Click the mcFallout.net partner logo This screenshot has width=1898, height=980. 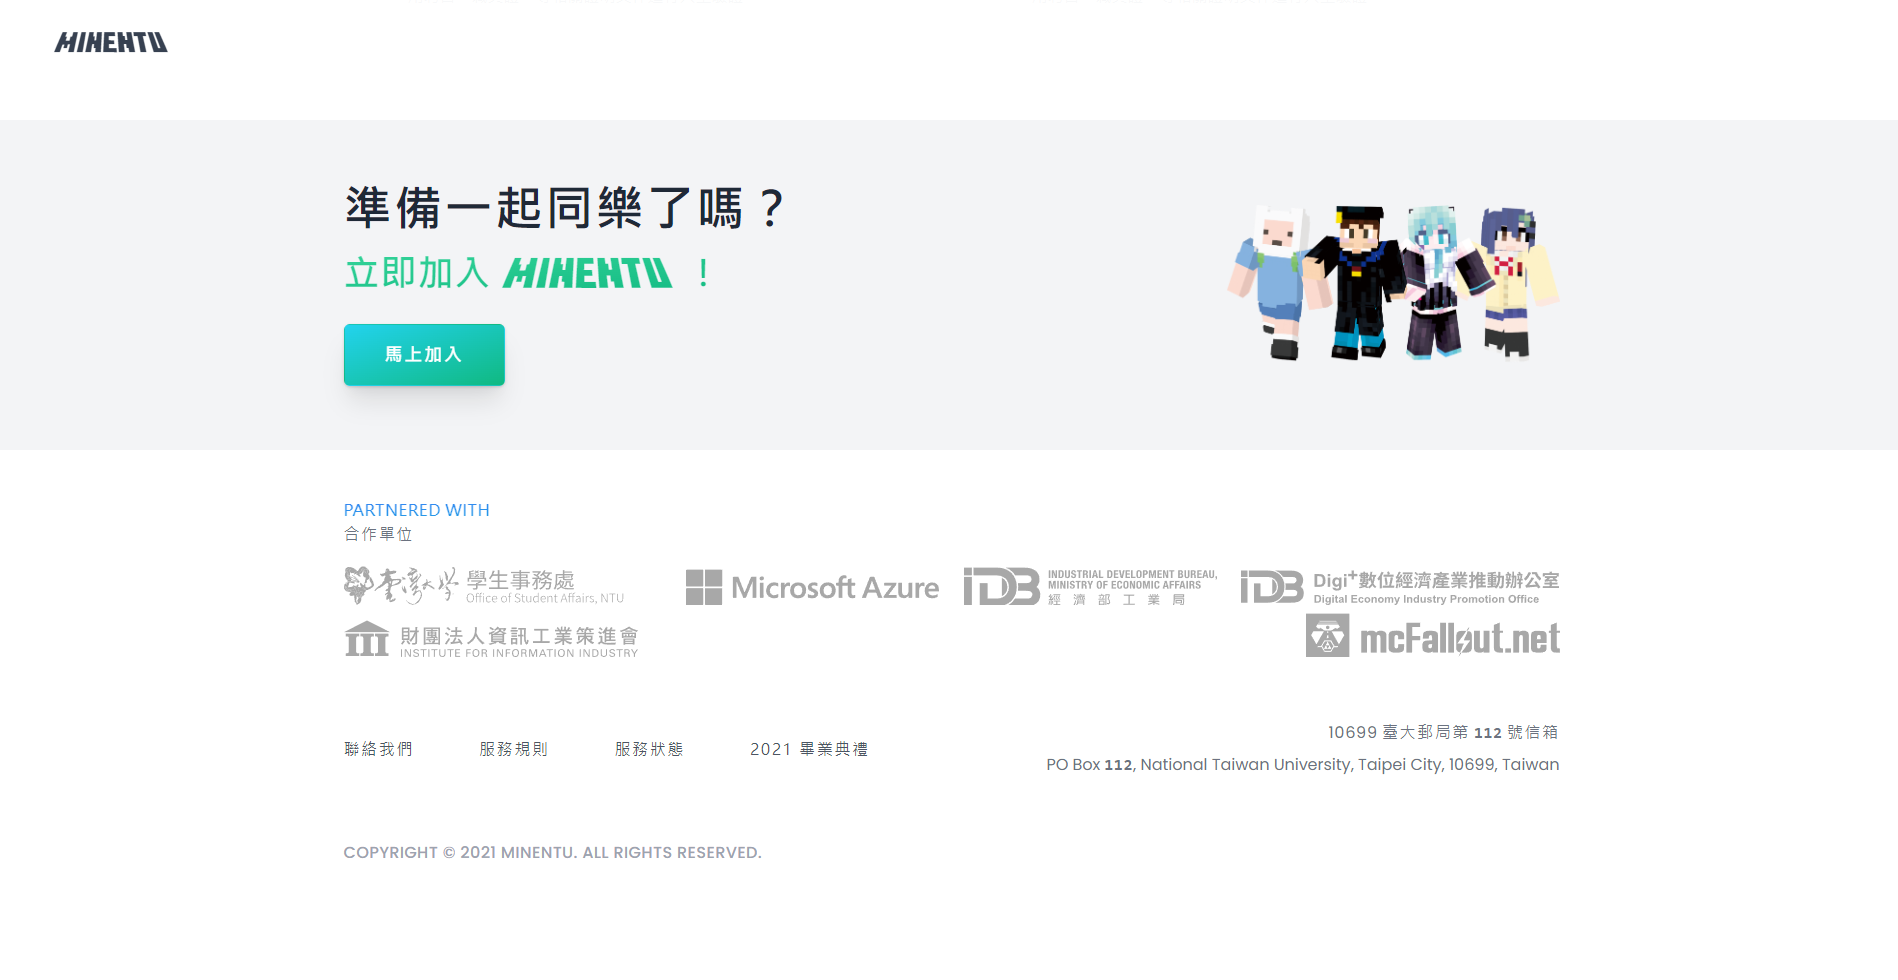1432,637
